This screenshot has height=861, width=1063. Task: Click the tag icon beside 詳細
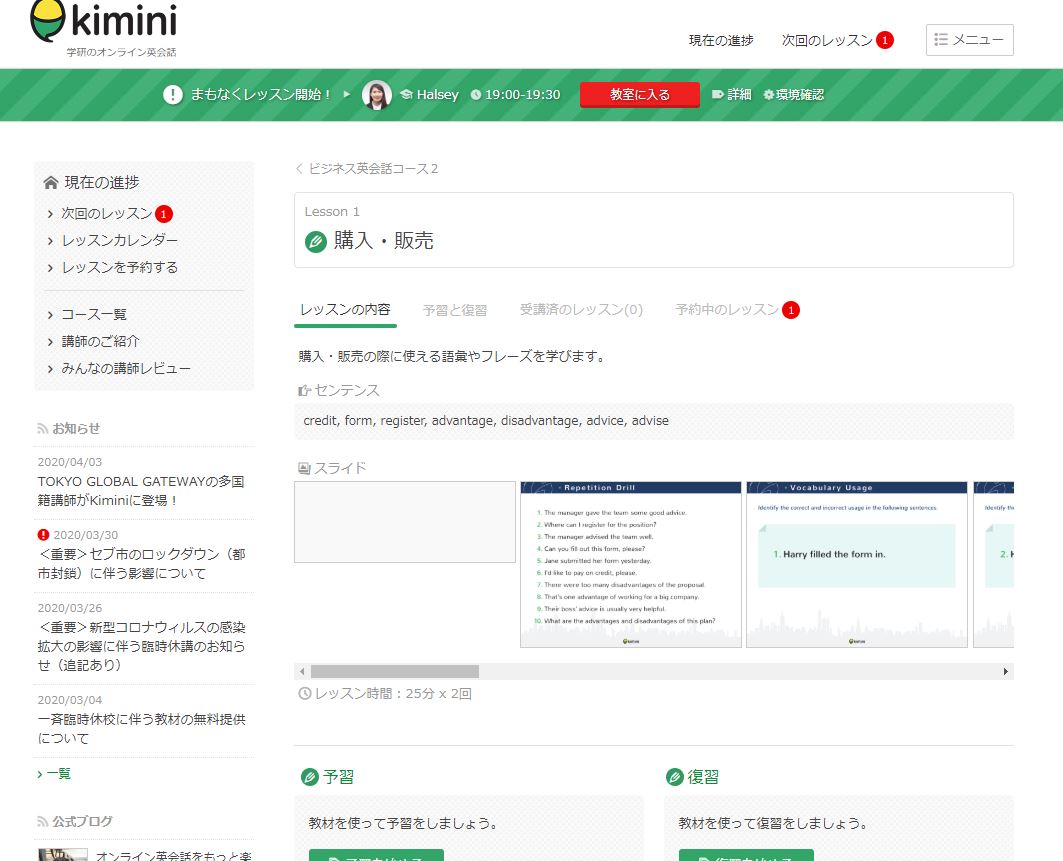click(717, 95)
